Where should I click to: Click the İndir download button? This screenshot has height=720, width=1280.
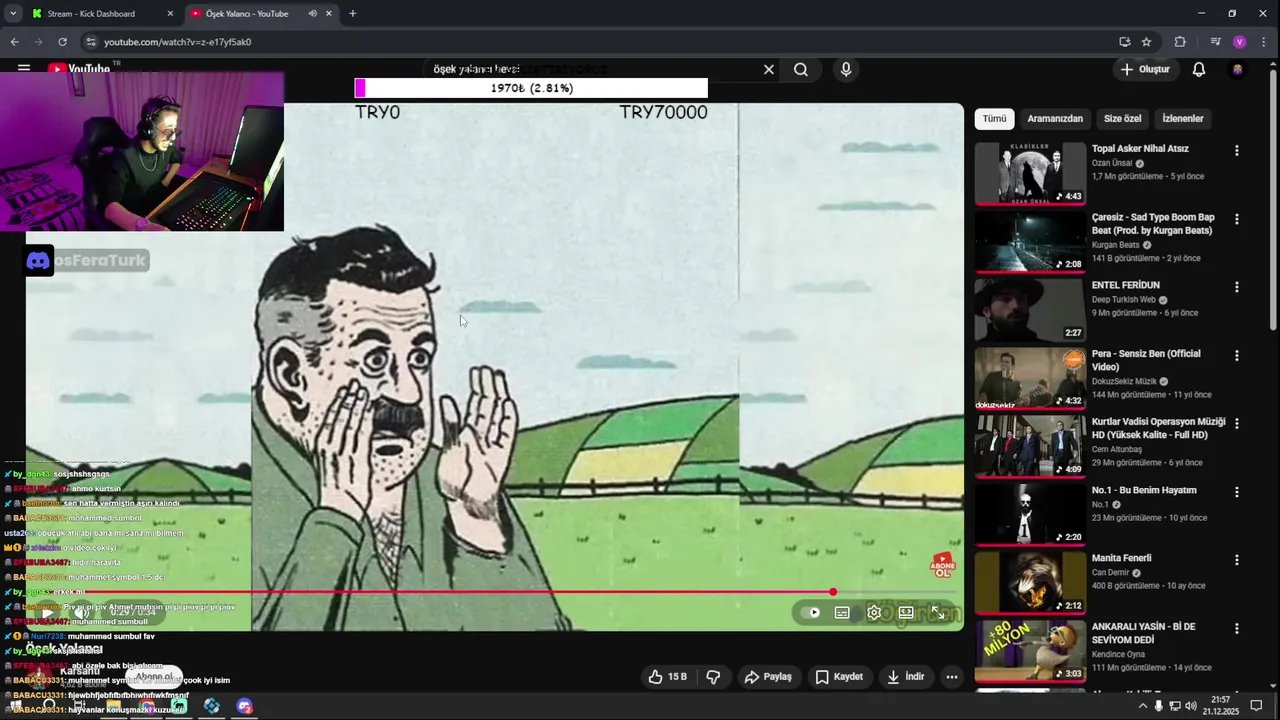coord(905,677)
